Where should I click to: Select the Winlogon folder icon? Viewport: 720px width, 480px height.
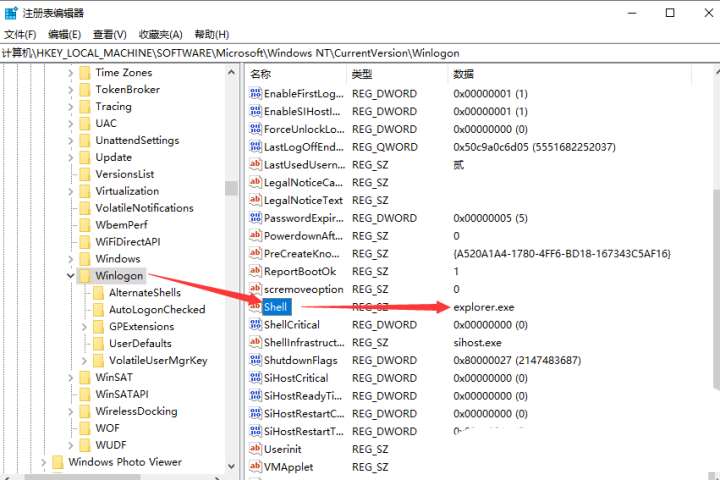click(85, 276)
